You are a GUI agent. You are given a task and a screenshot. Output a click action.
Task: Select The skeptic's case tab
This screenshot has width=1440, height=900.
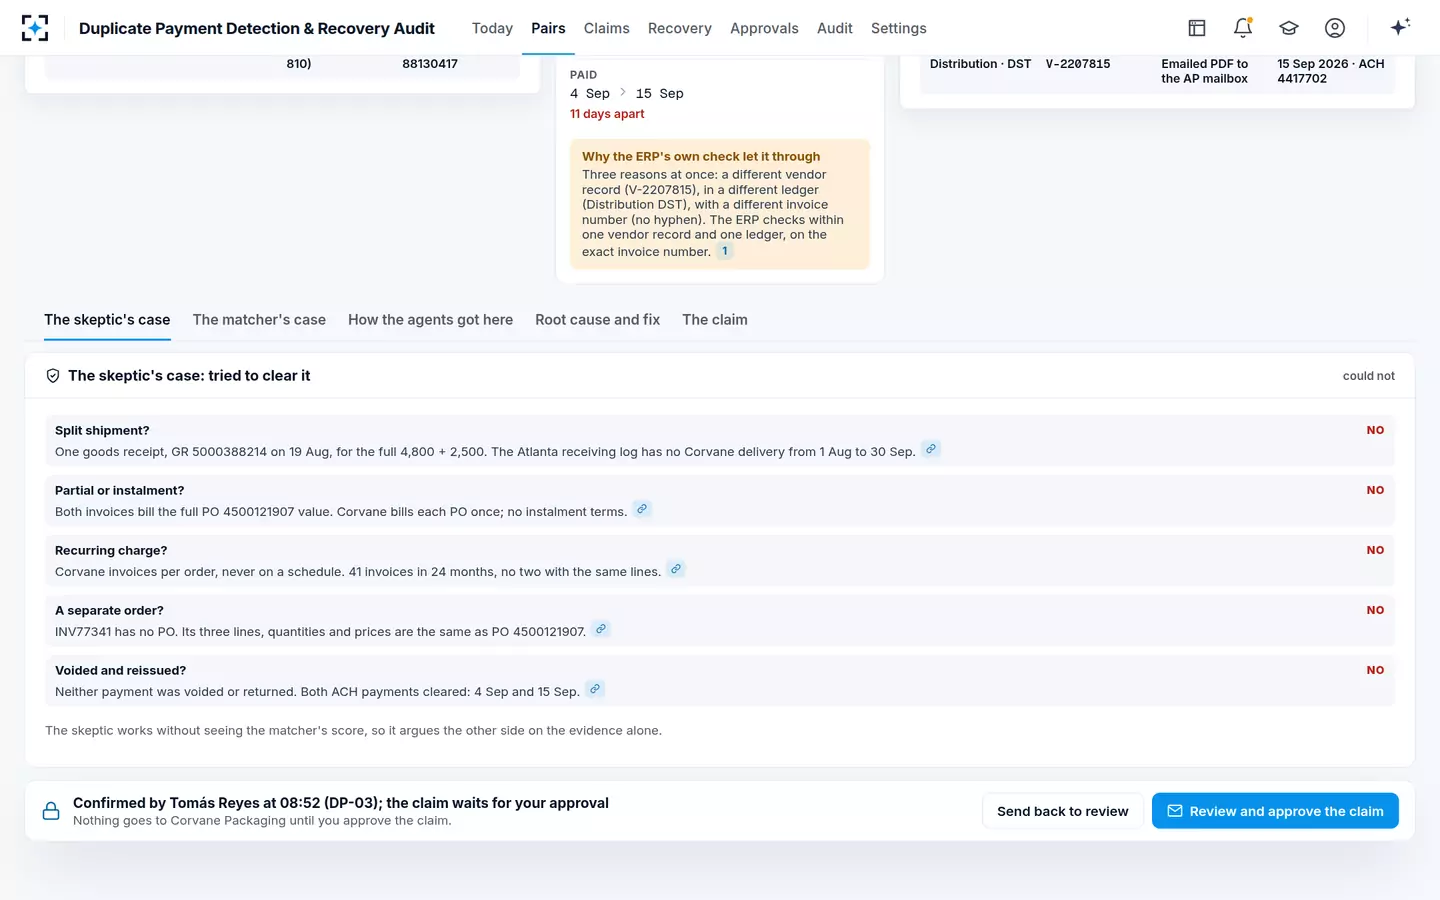tap(107, 320)
